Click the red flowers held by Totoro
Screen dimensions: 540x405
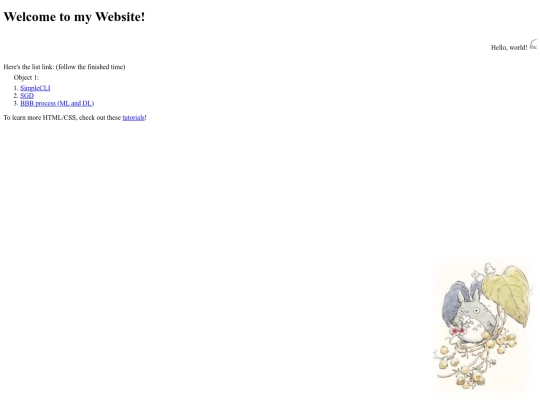[458, 331]
